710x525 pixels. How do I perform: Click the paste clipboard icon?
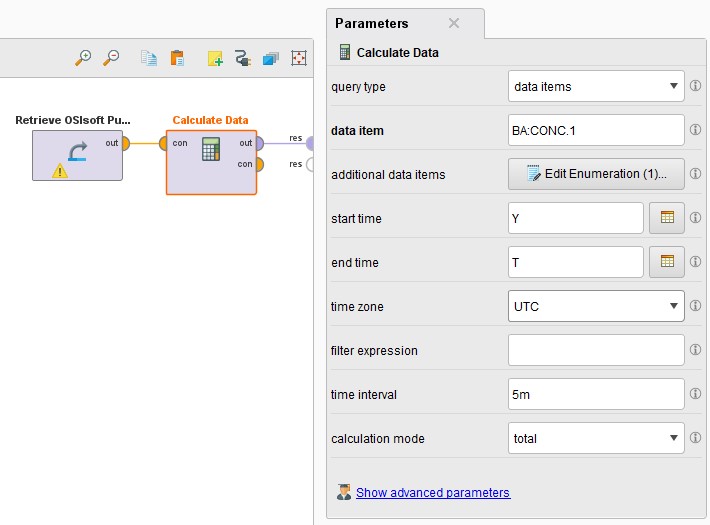pos(177,58)
